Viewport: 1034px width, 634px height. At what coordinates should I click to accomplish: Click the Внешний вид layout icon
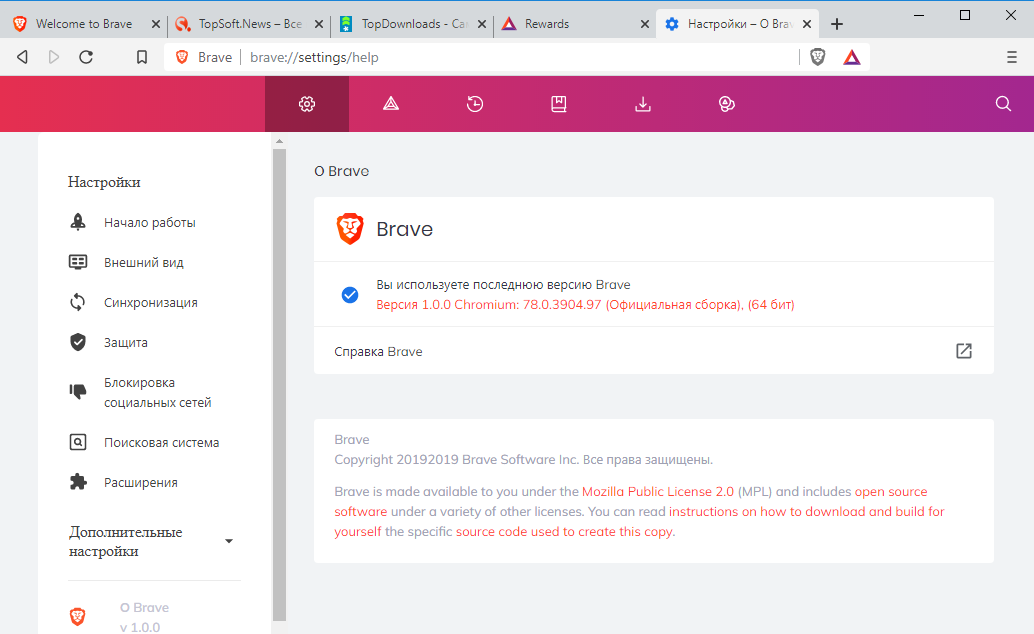coord(78,262)
